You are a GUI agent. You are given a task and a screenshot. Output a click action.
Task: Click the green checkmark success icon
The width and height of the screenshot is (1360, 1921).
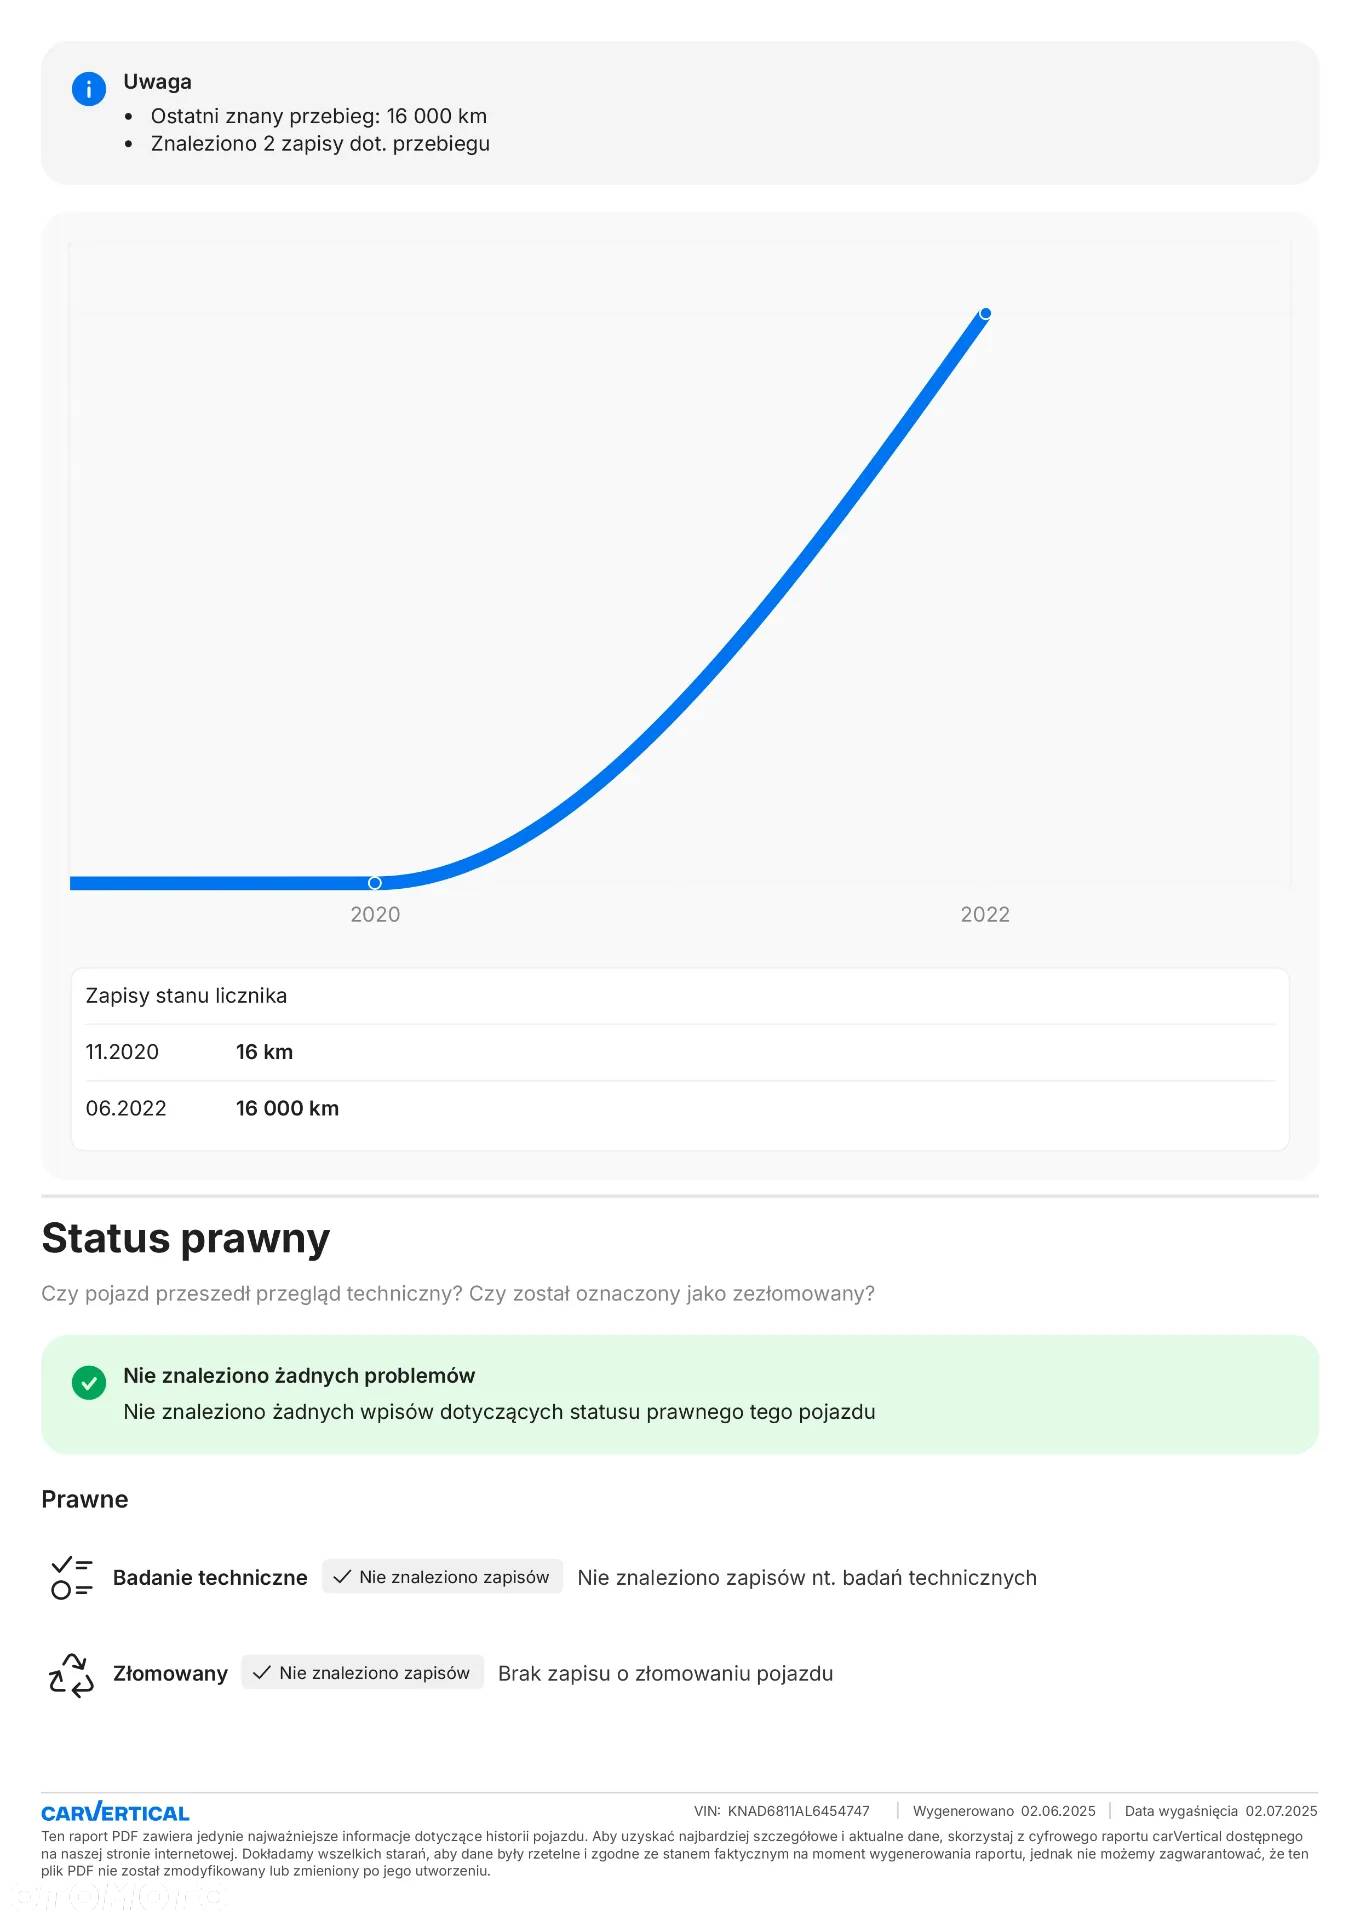[89, 1383]
